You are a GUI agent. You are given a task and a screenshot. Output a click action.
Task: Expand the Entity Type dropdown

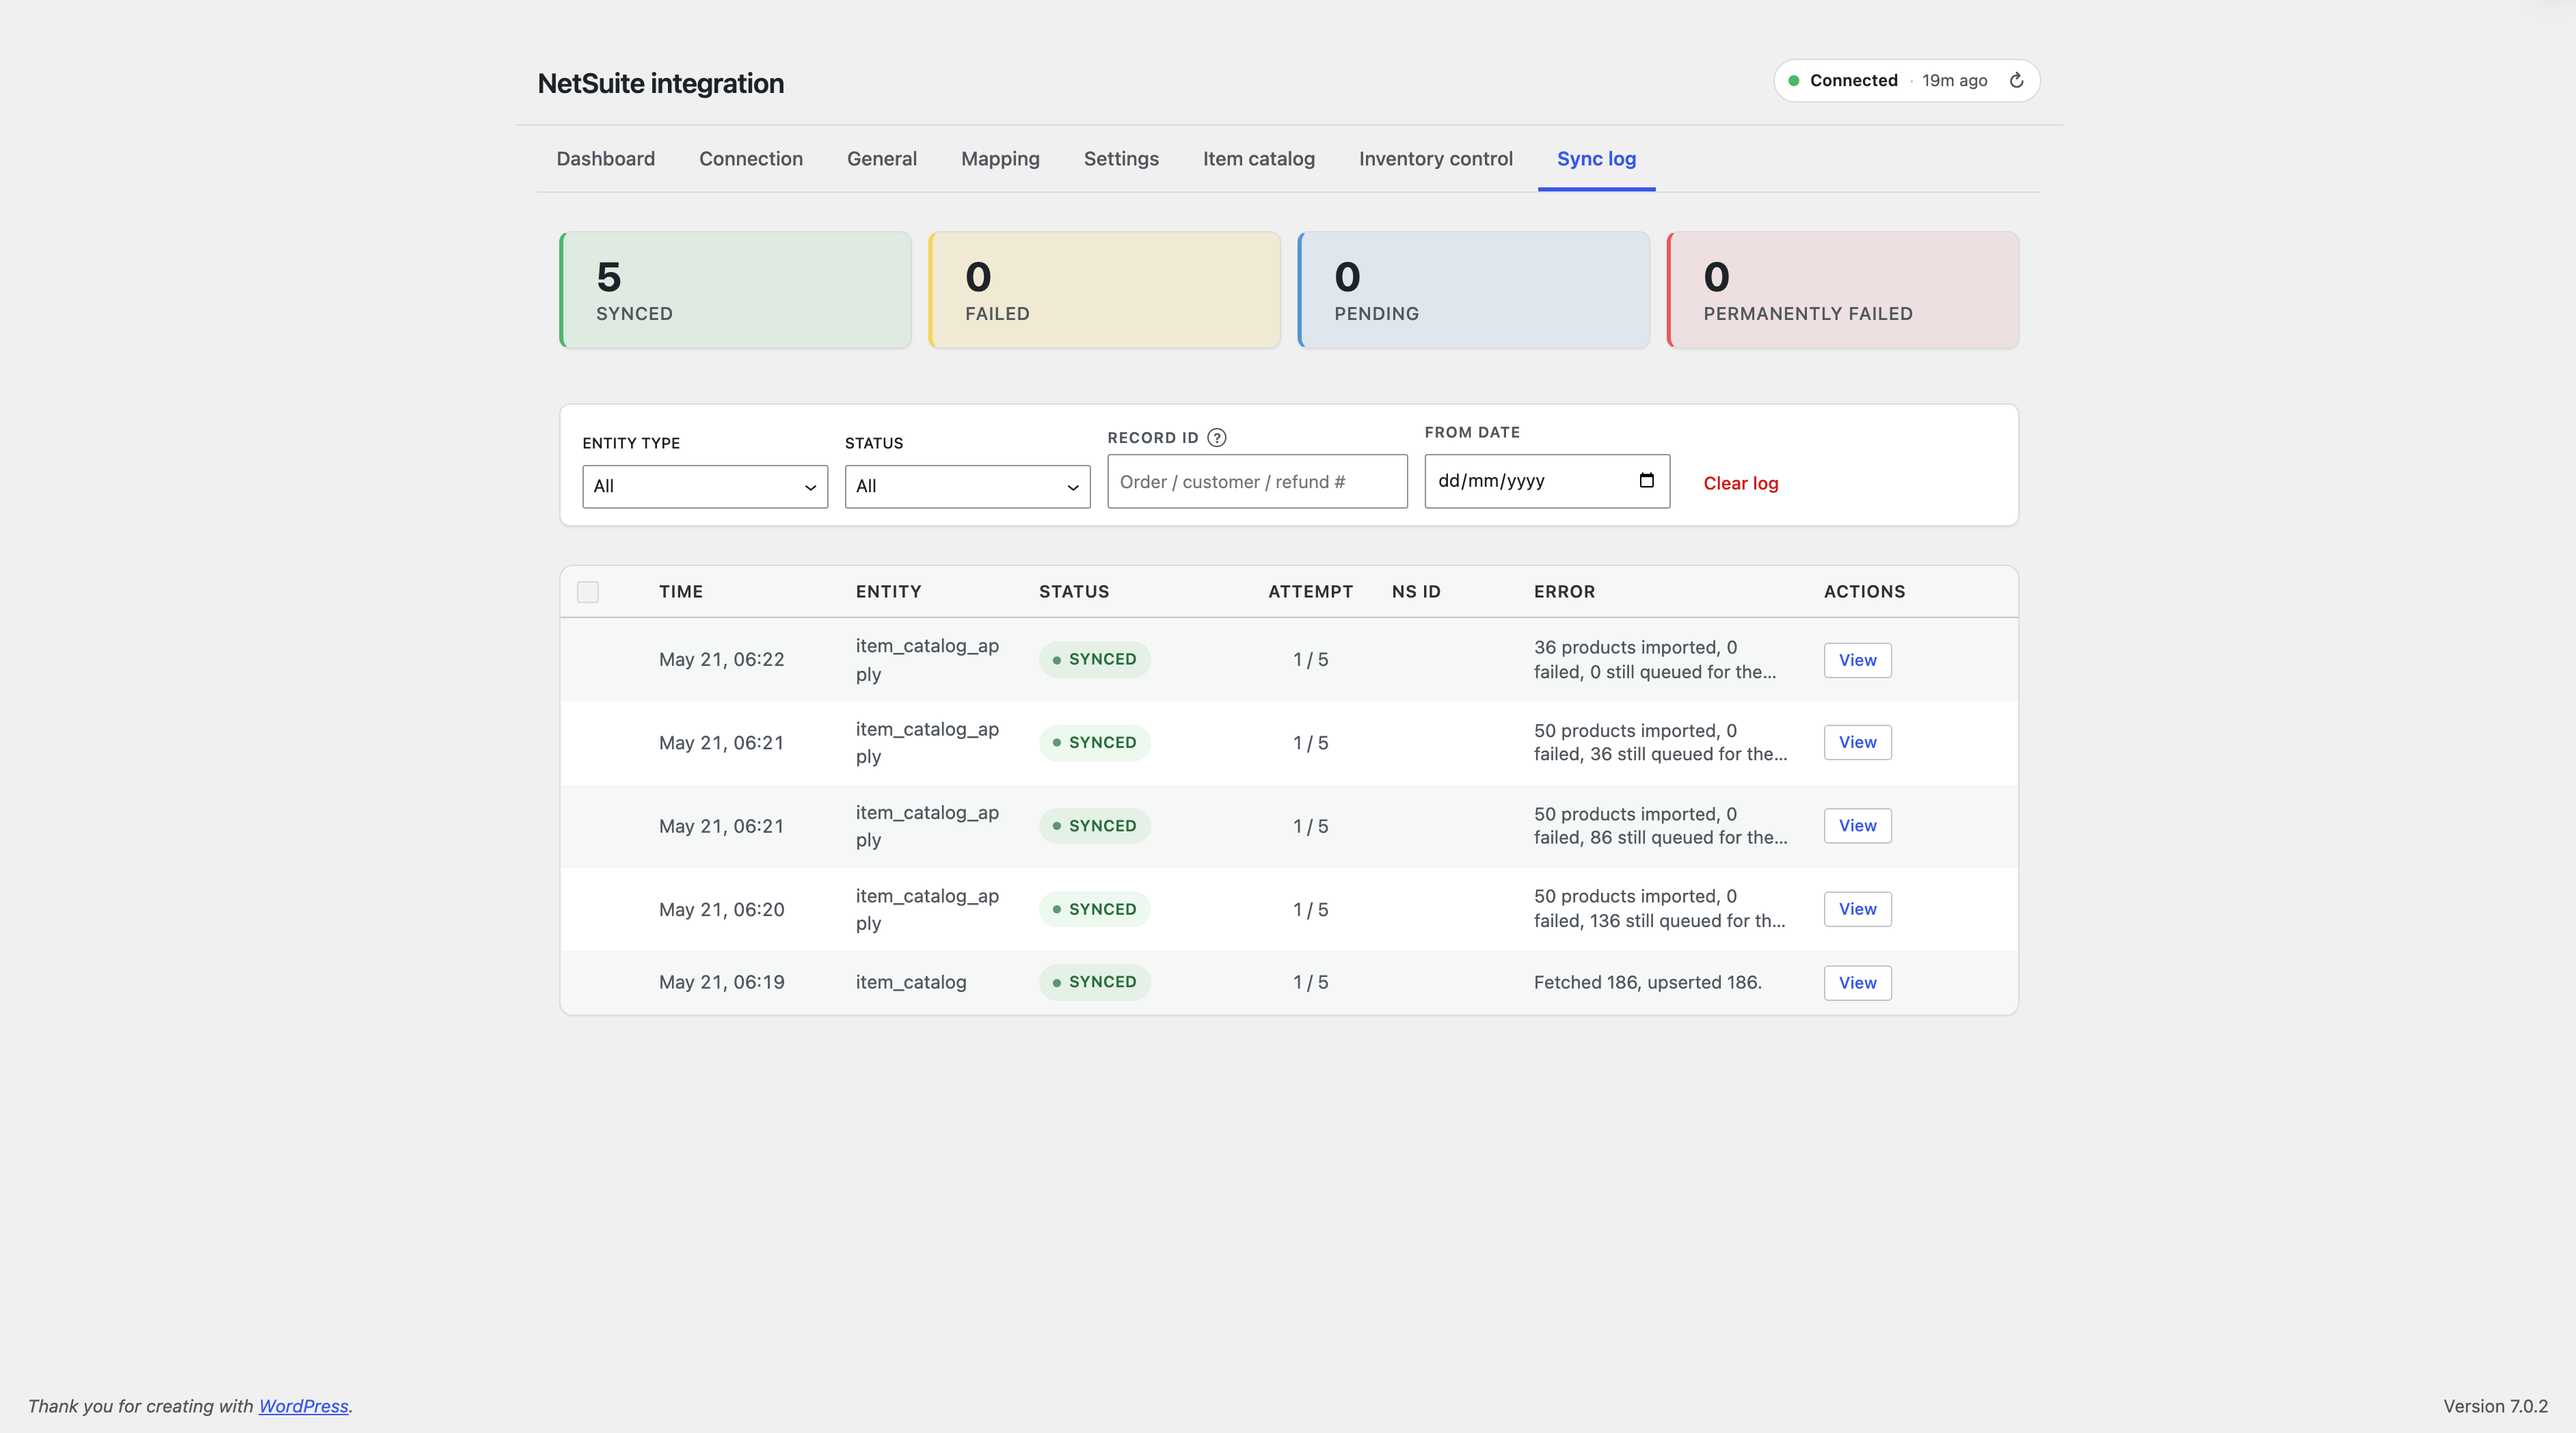pos(705,486)
